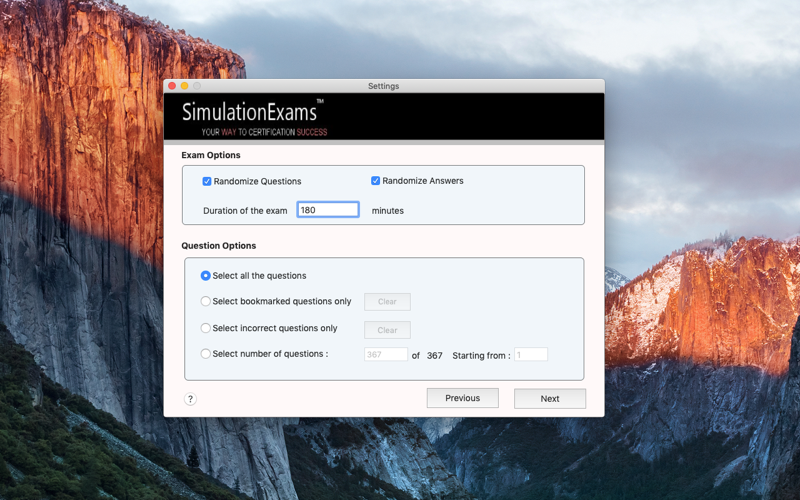800x500 pixels.
Task: Toggle the Randomize Answers checkbox
Action: point(376,181)
